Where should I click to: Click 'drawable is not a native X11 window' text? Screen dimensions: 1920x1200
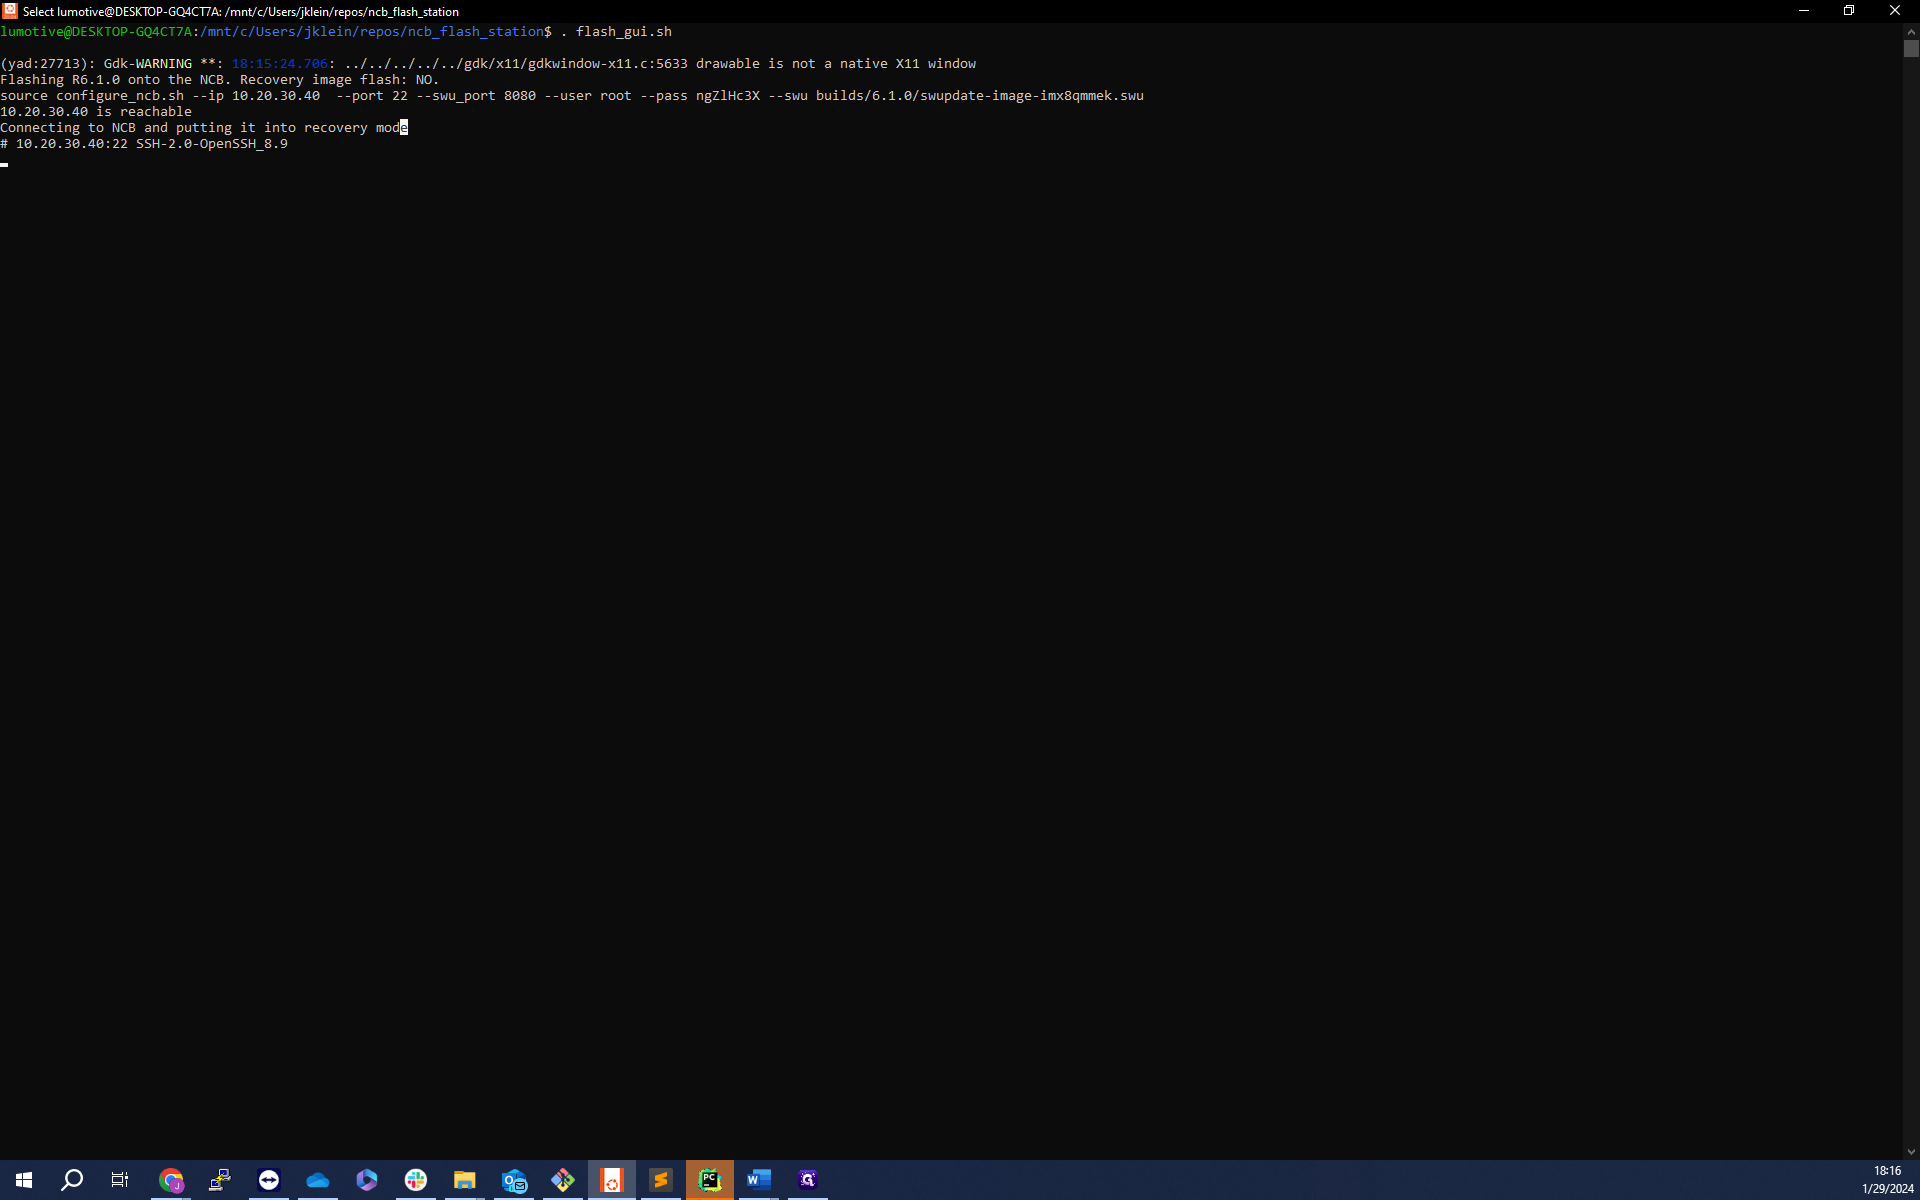tap(836, 64)
